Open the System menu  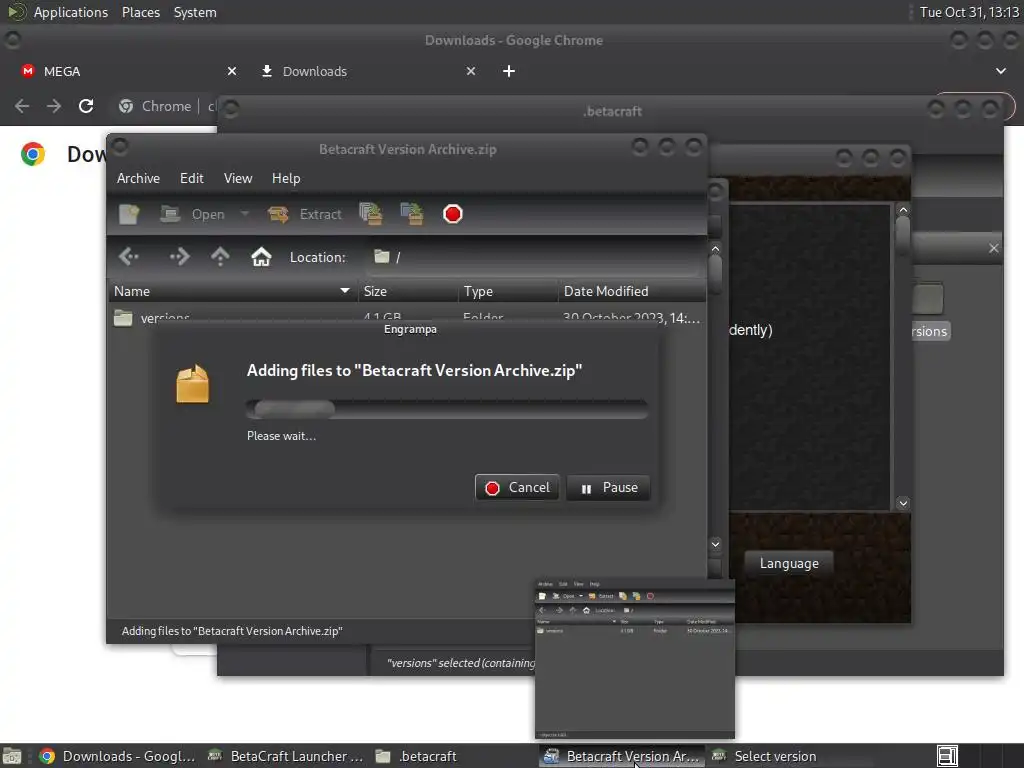[x=195, y=12]
